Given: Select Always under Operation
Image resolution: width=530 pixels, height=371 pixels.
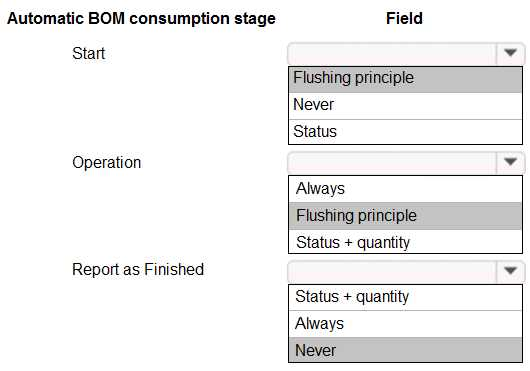Looking at the screenshot, I should [x=405, y=189].
